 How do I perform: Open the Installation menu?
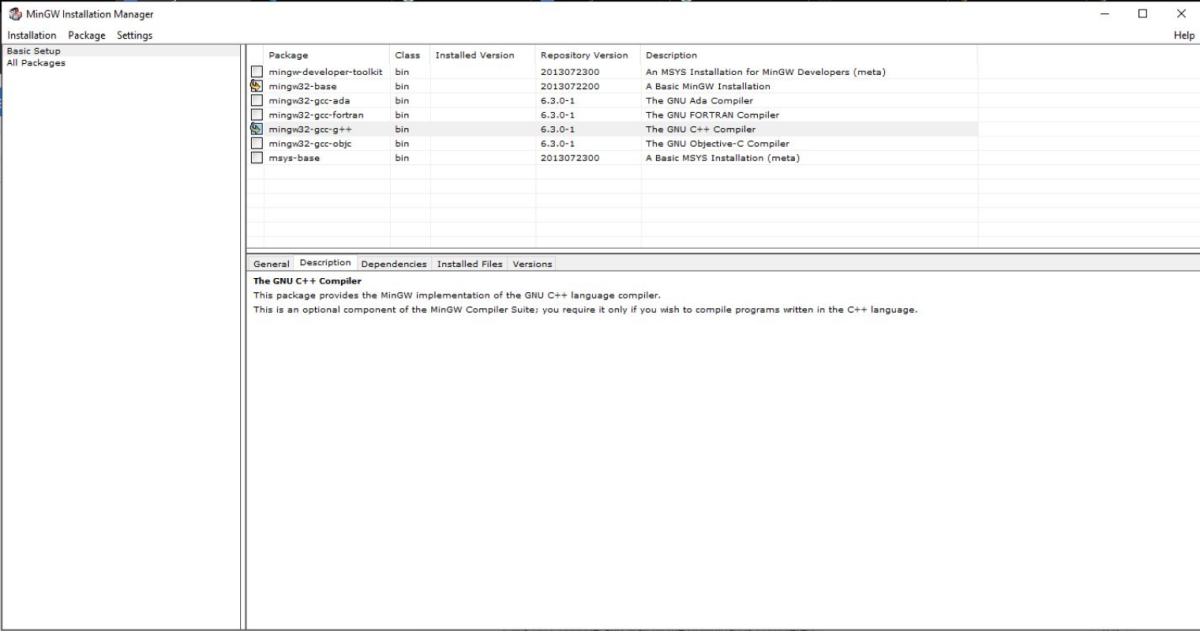[32, 35]
